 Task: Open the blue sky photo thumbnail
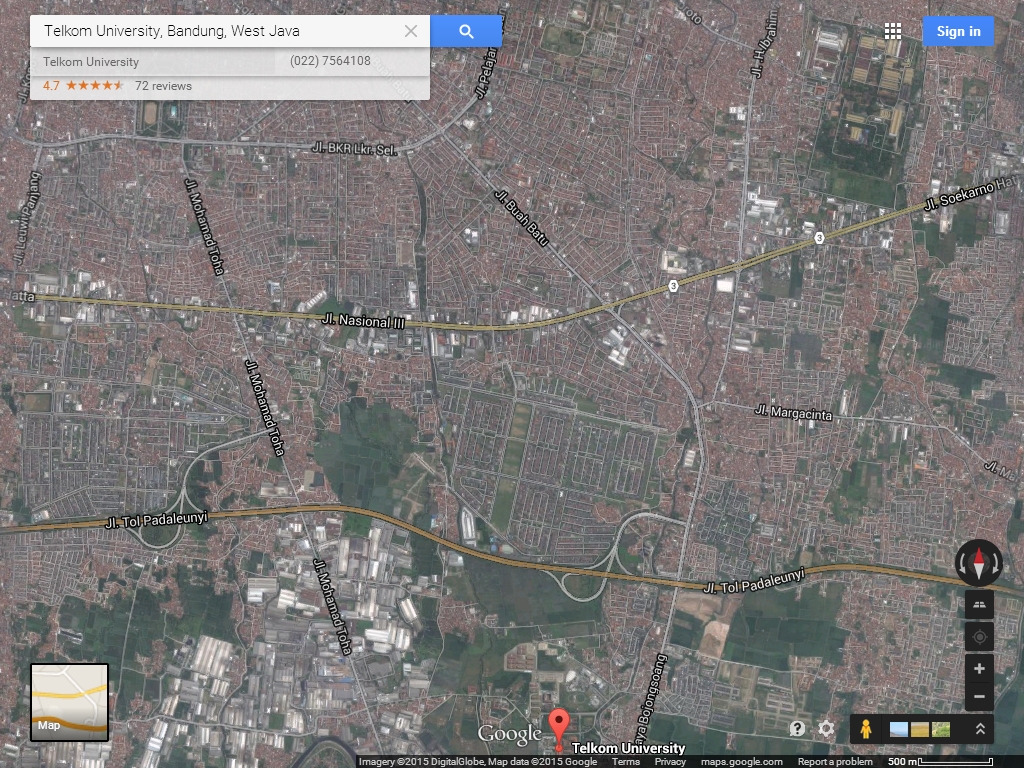point(899,729)
